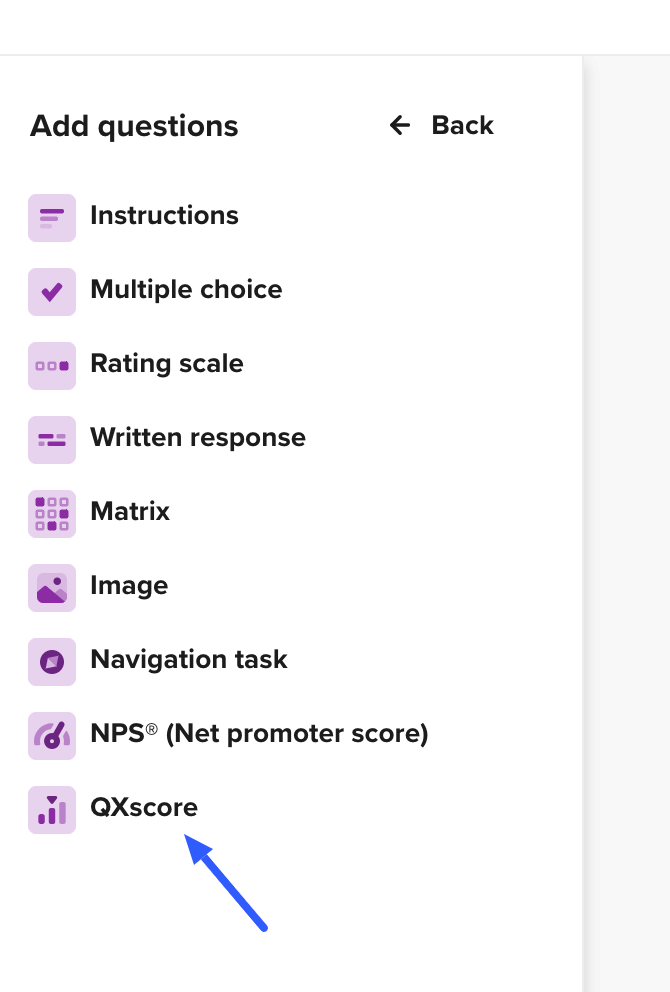
Task: Choose the Rating scale label
Action: pos(167,363)
